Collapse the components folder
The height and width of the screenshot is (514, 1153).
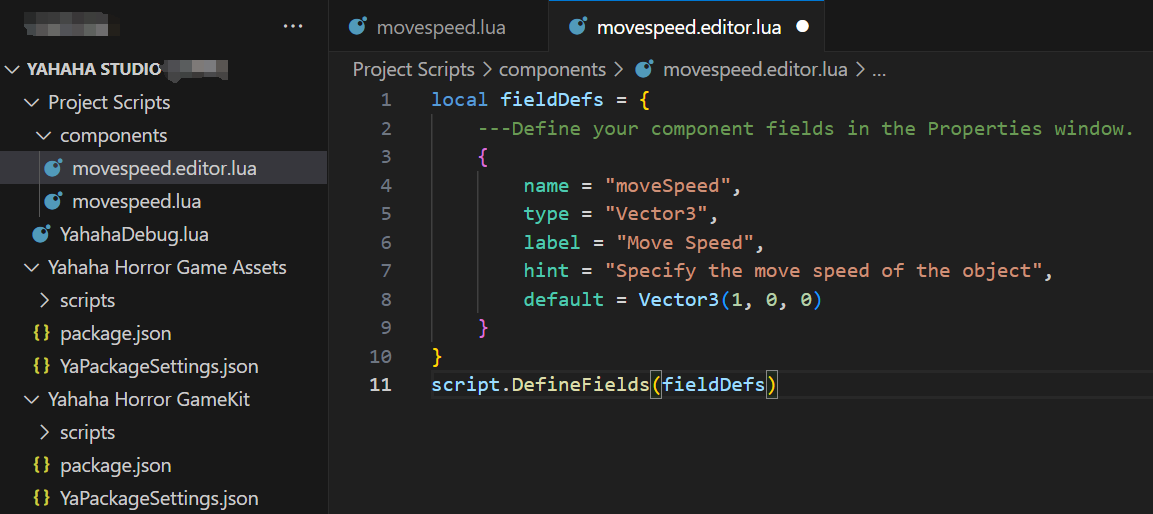click(x=43, y=135)
